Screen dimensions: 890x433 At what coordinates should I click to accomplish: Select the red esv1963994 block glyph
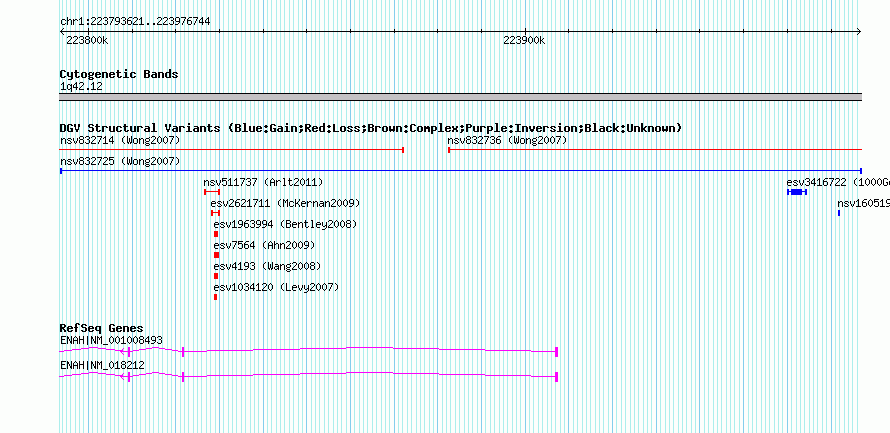tap(216, 234)
